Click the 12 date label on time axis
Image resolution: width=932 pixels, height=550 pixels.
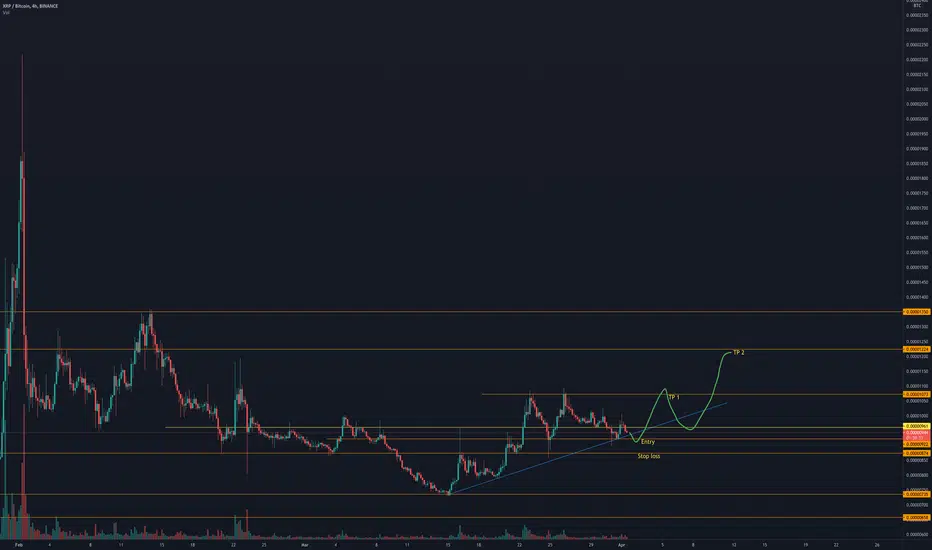(x=734, y=545)
